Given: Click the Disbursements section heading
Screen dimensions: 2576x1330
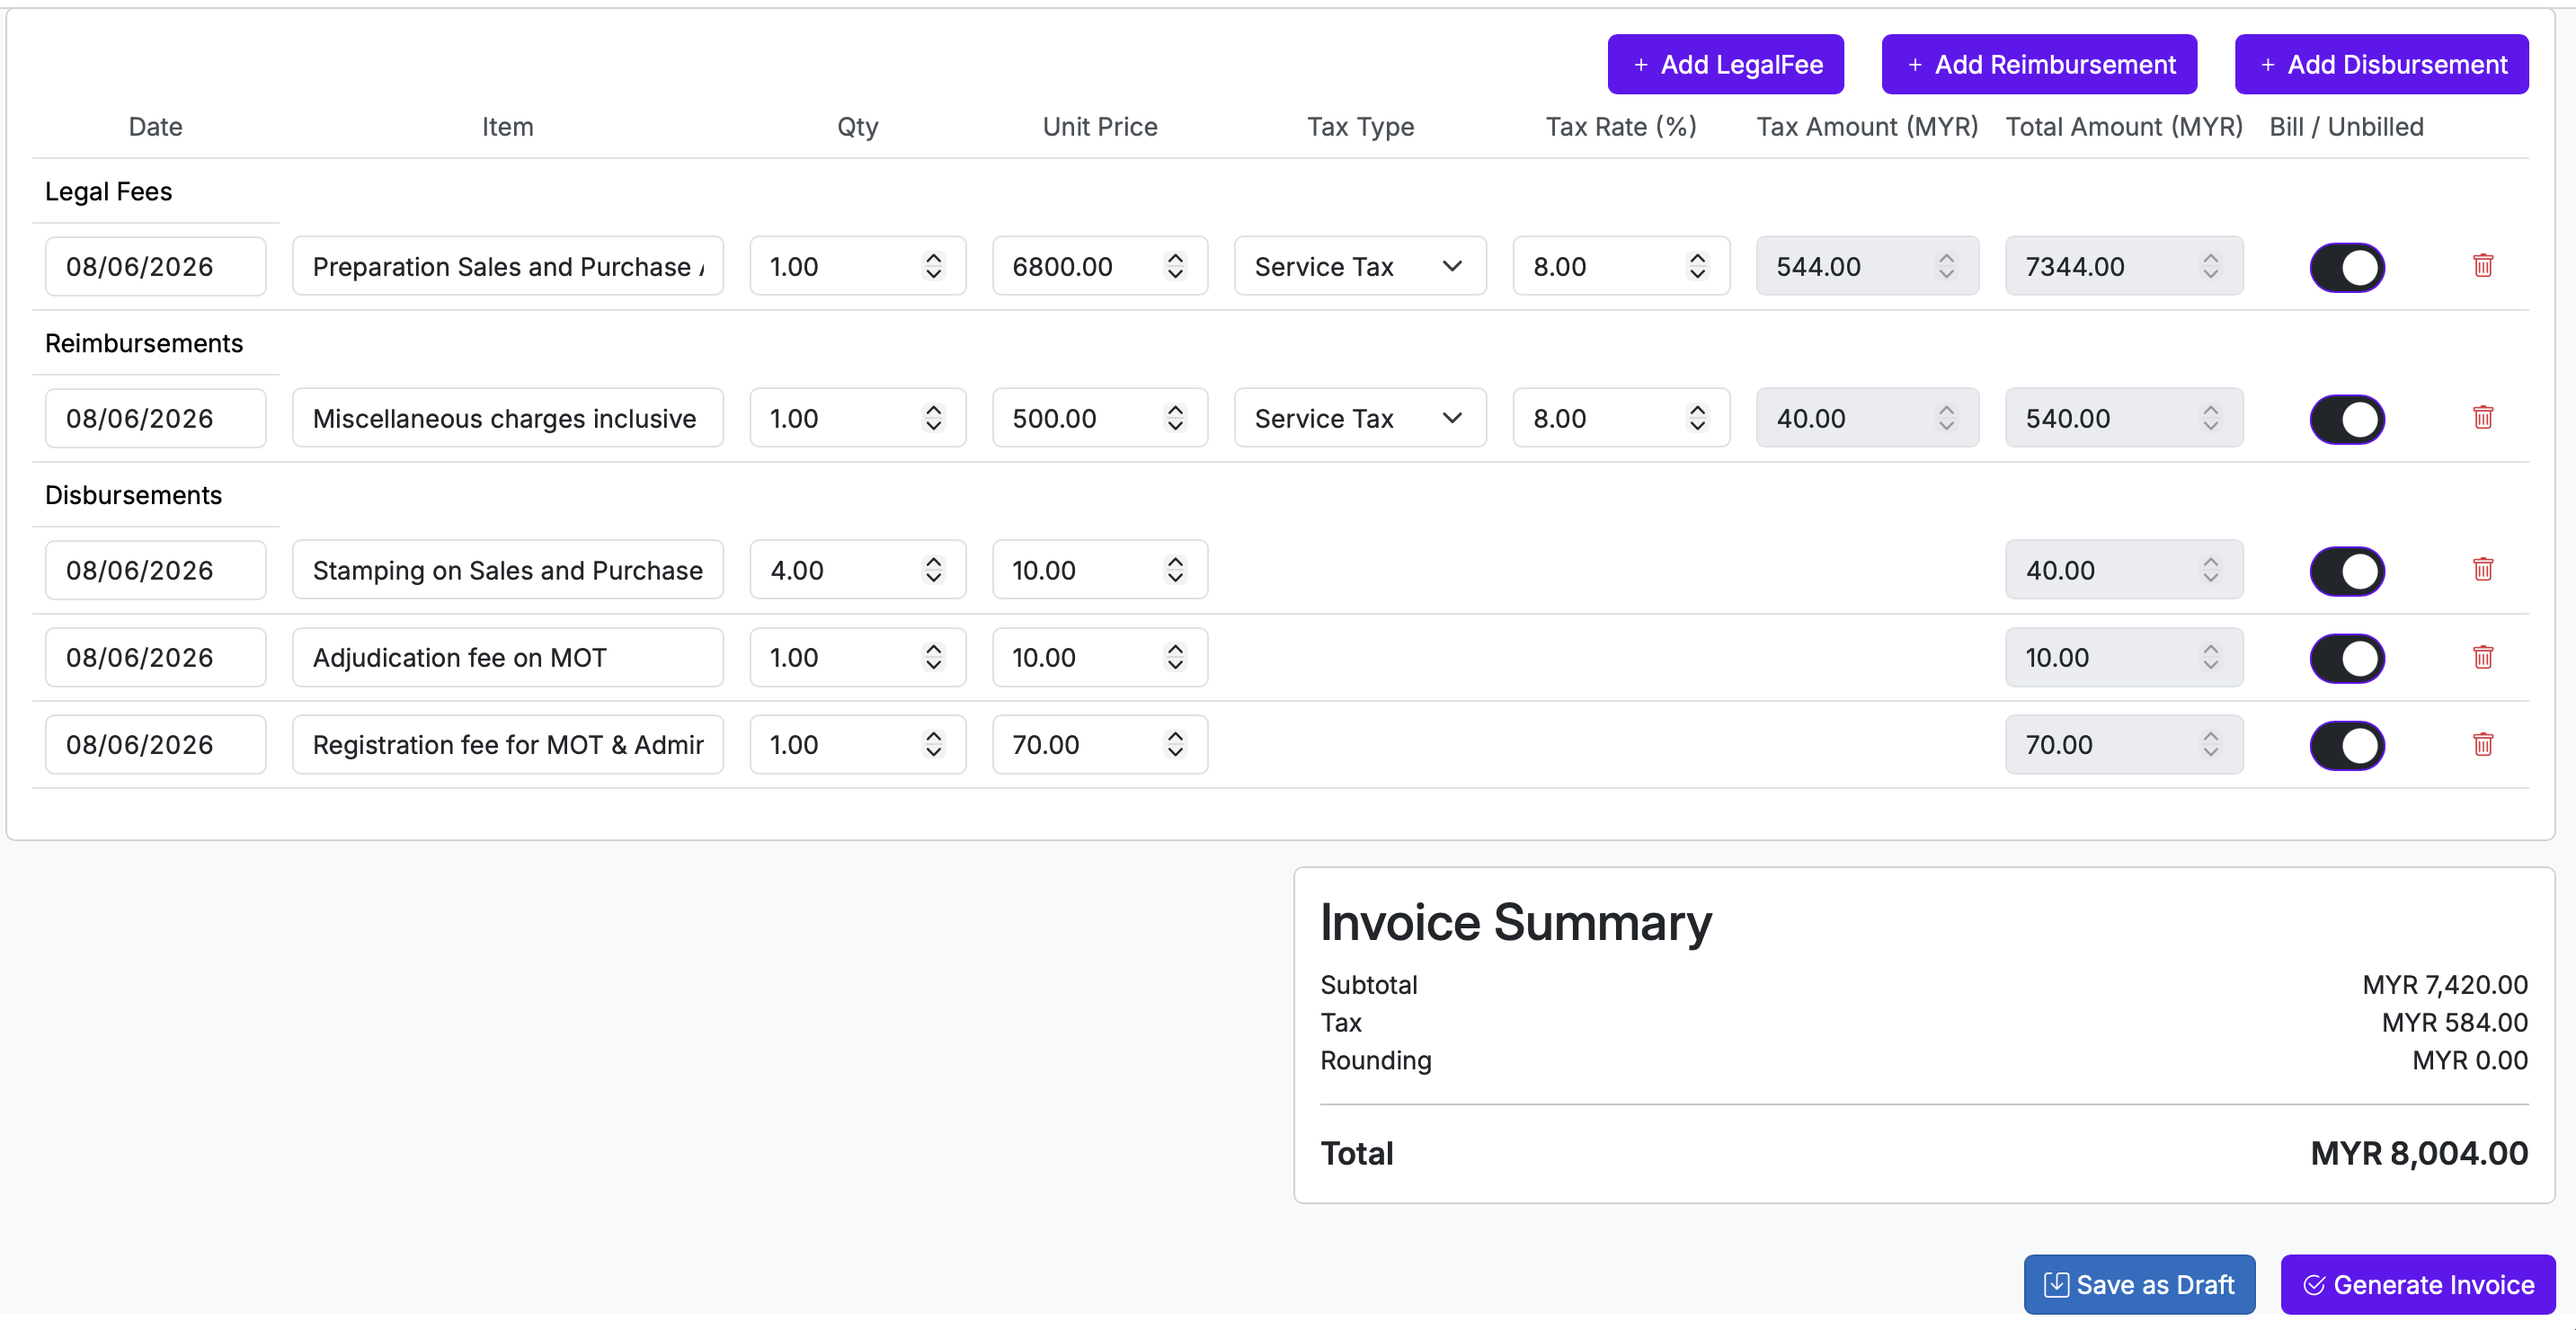Looking at the screenshot, I should [133, 495].
